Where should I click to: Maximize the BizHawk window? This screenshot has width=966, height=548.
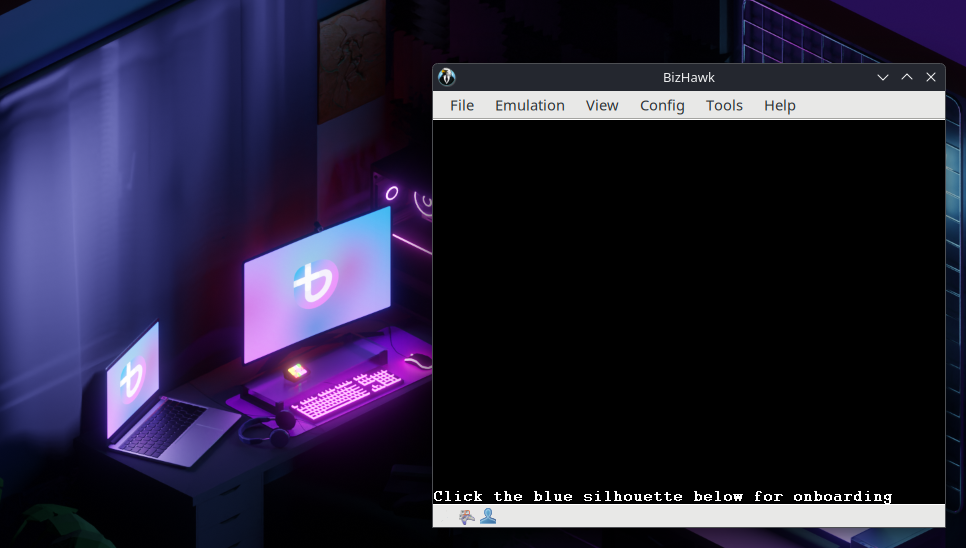click(x=907, y=77)
